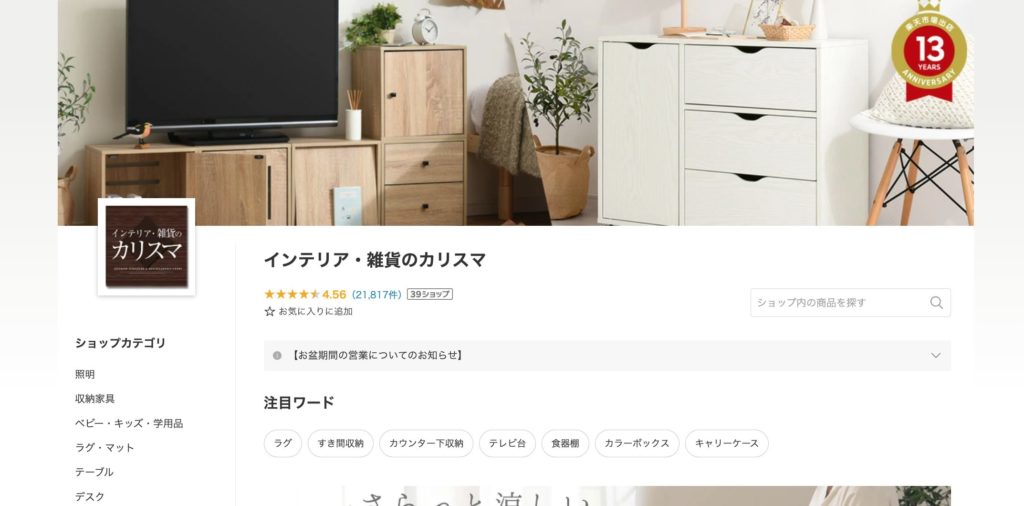Open the 収納家具 category
1024x506 pixels.
[95, 399]
